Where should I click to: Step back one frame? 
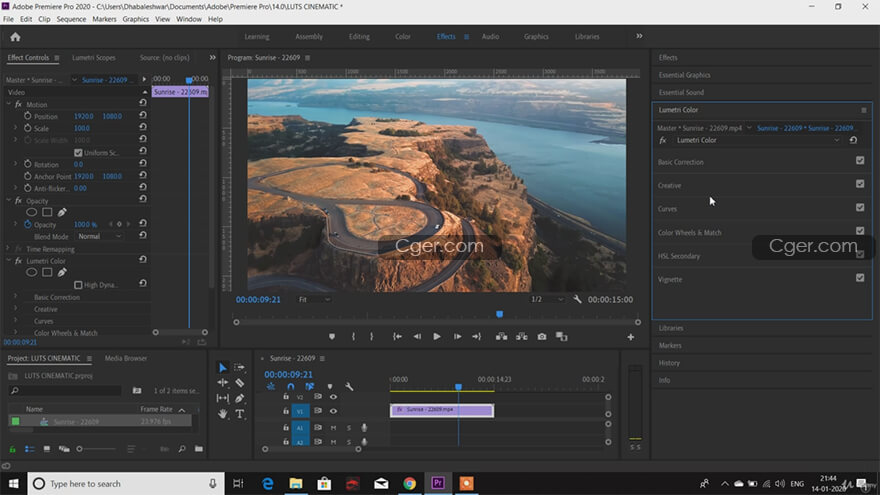(417, 337)
